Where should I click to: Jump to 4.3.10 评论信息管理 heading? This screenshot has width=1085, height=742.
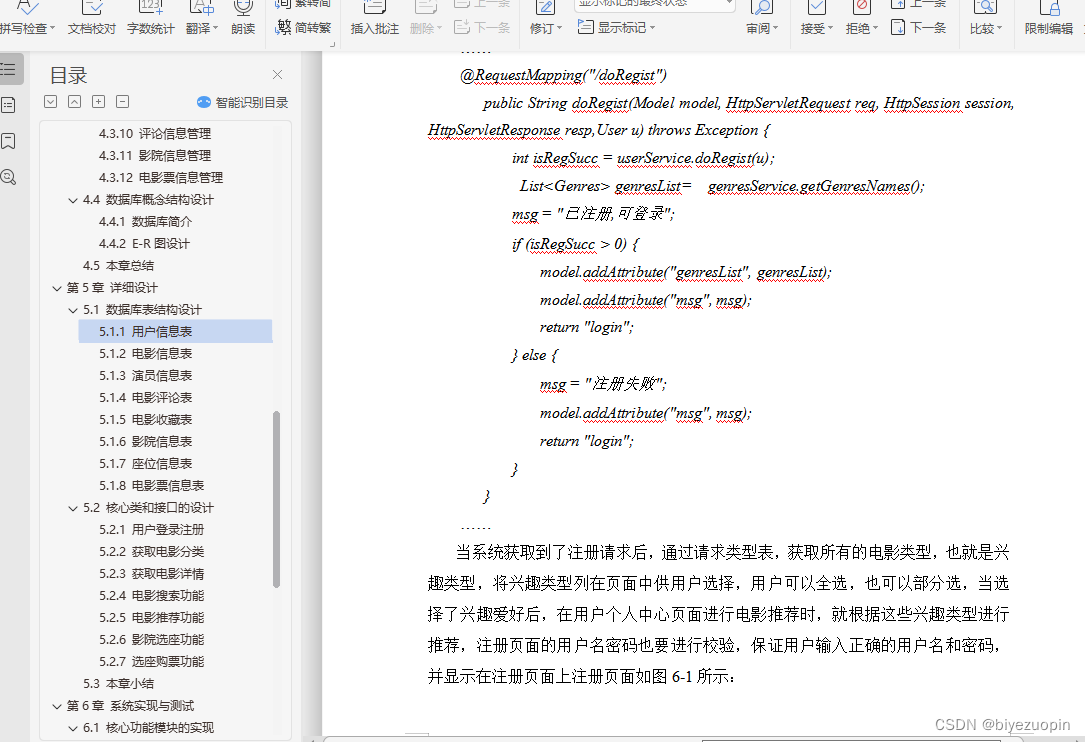(155, 134)
